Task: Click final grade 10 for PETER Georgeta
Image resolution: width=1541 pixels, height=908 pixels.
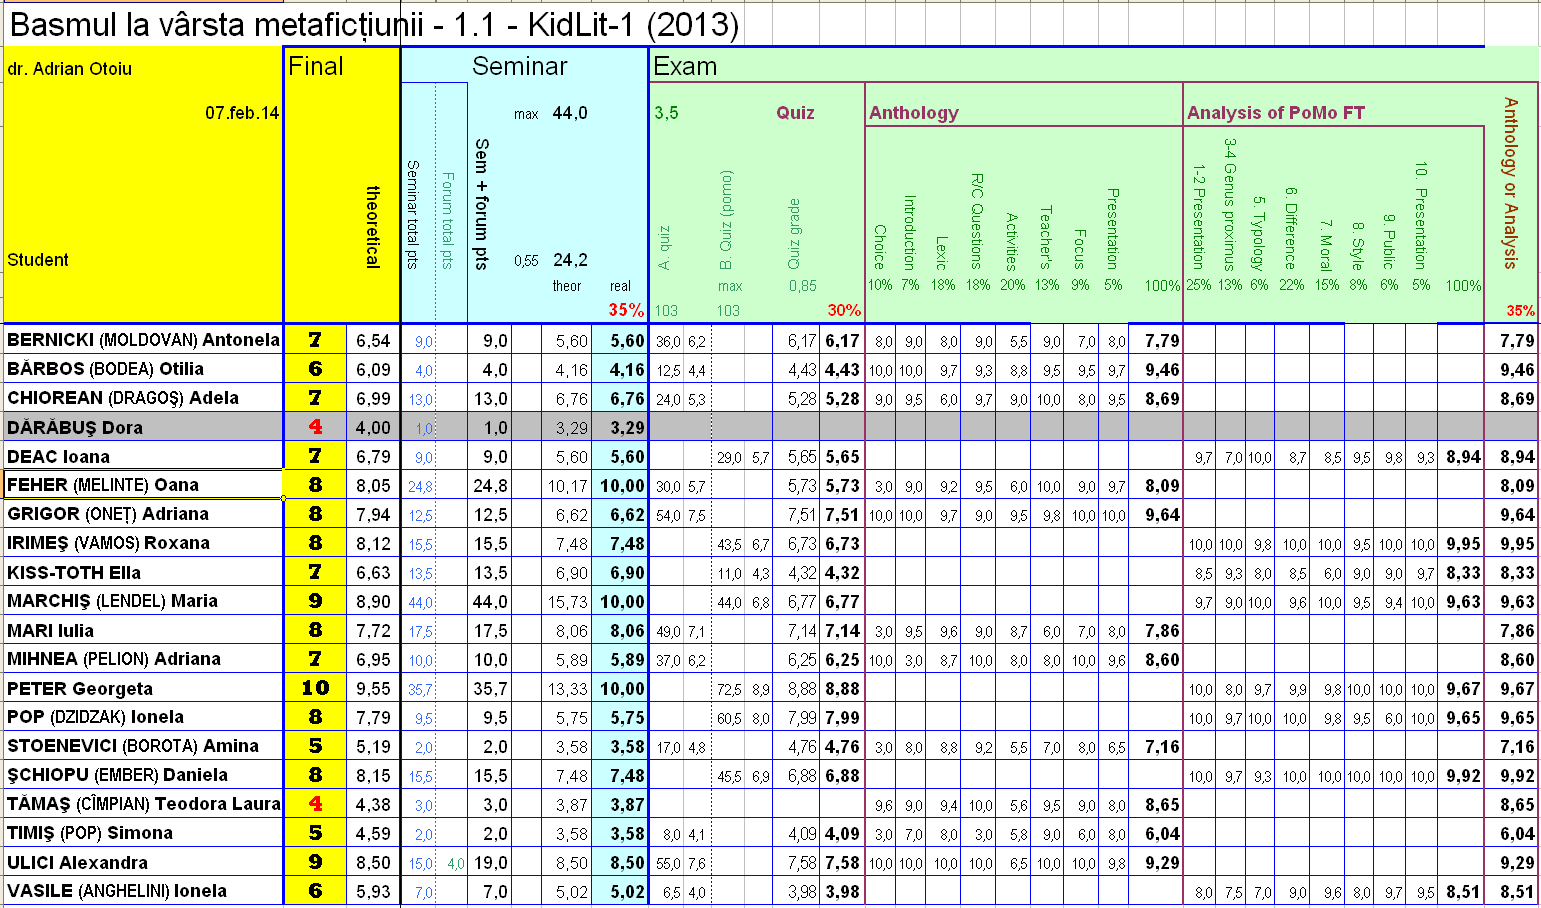Action: click(x=315, y=688)
